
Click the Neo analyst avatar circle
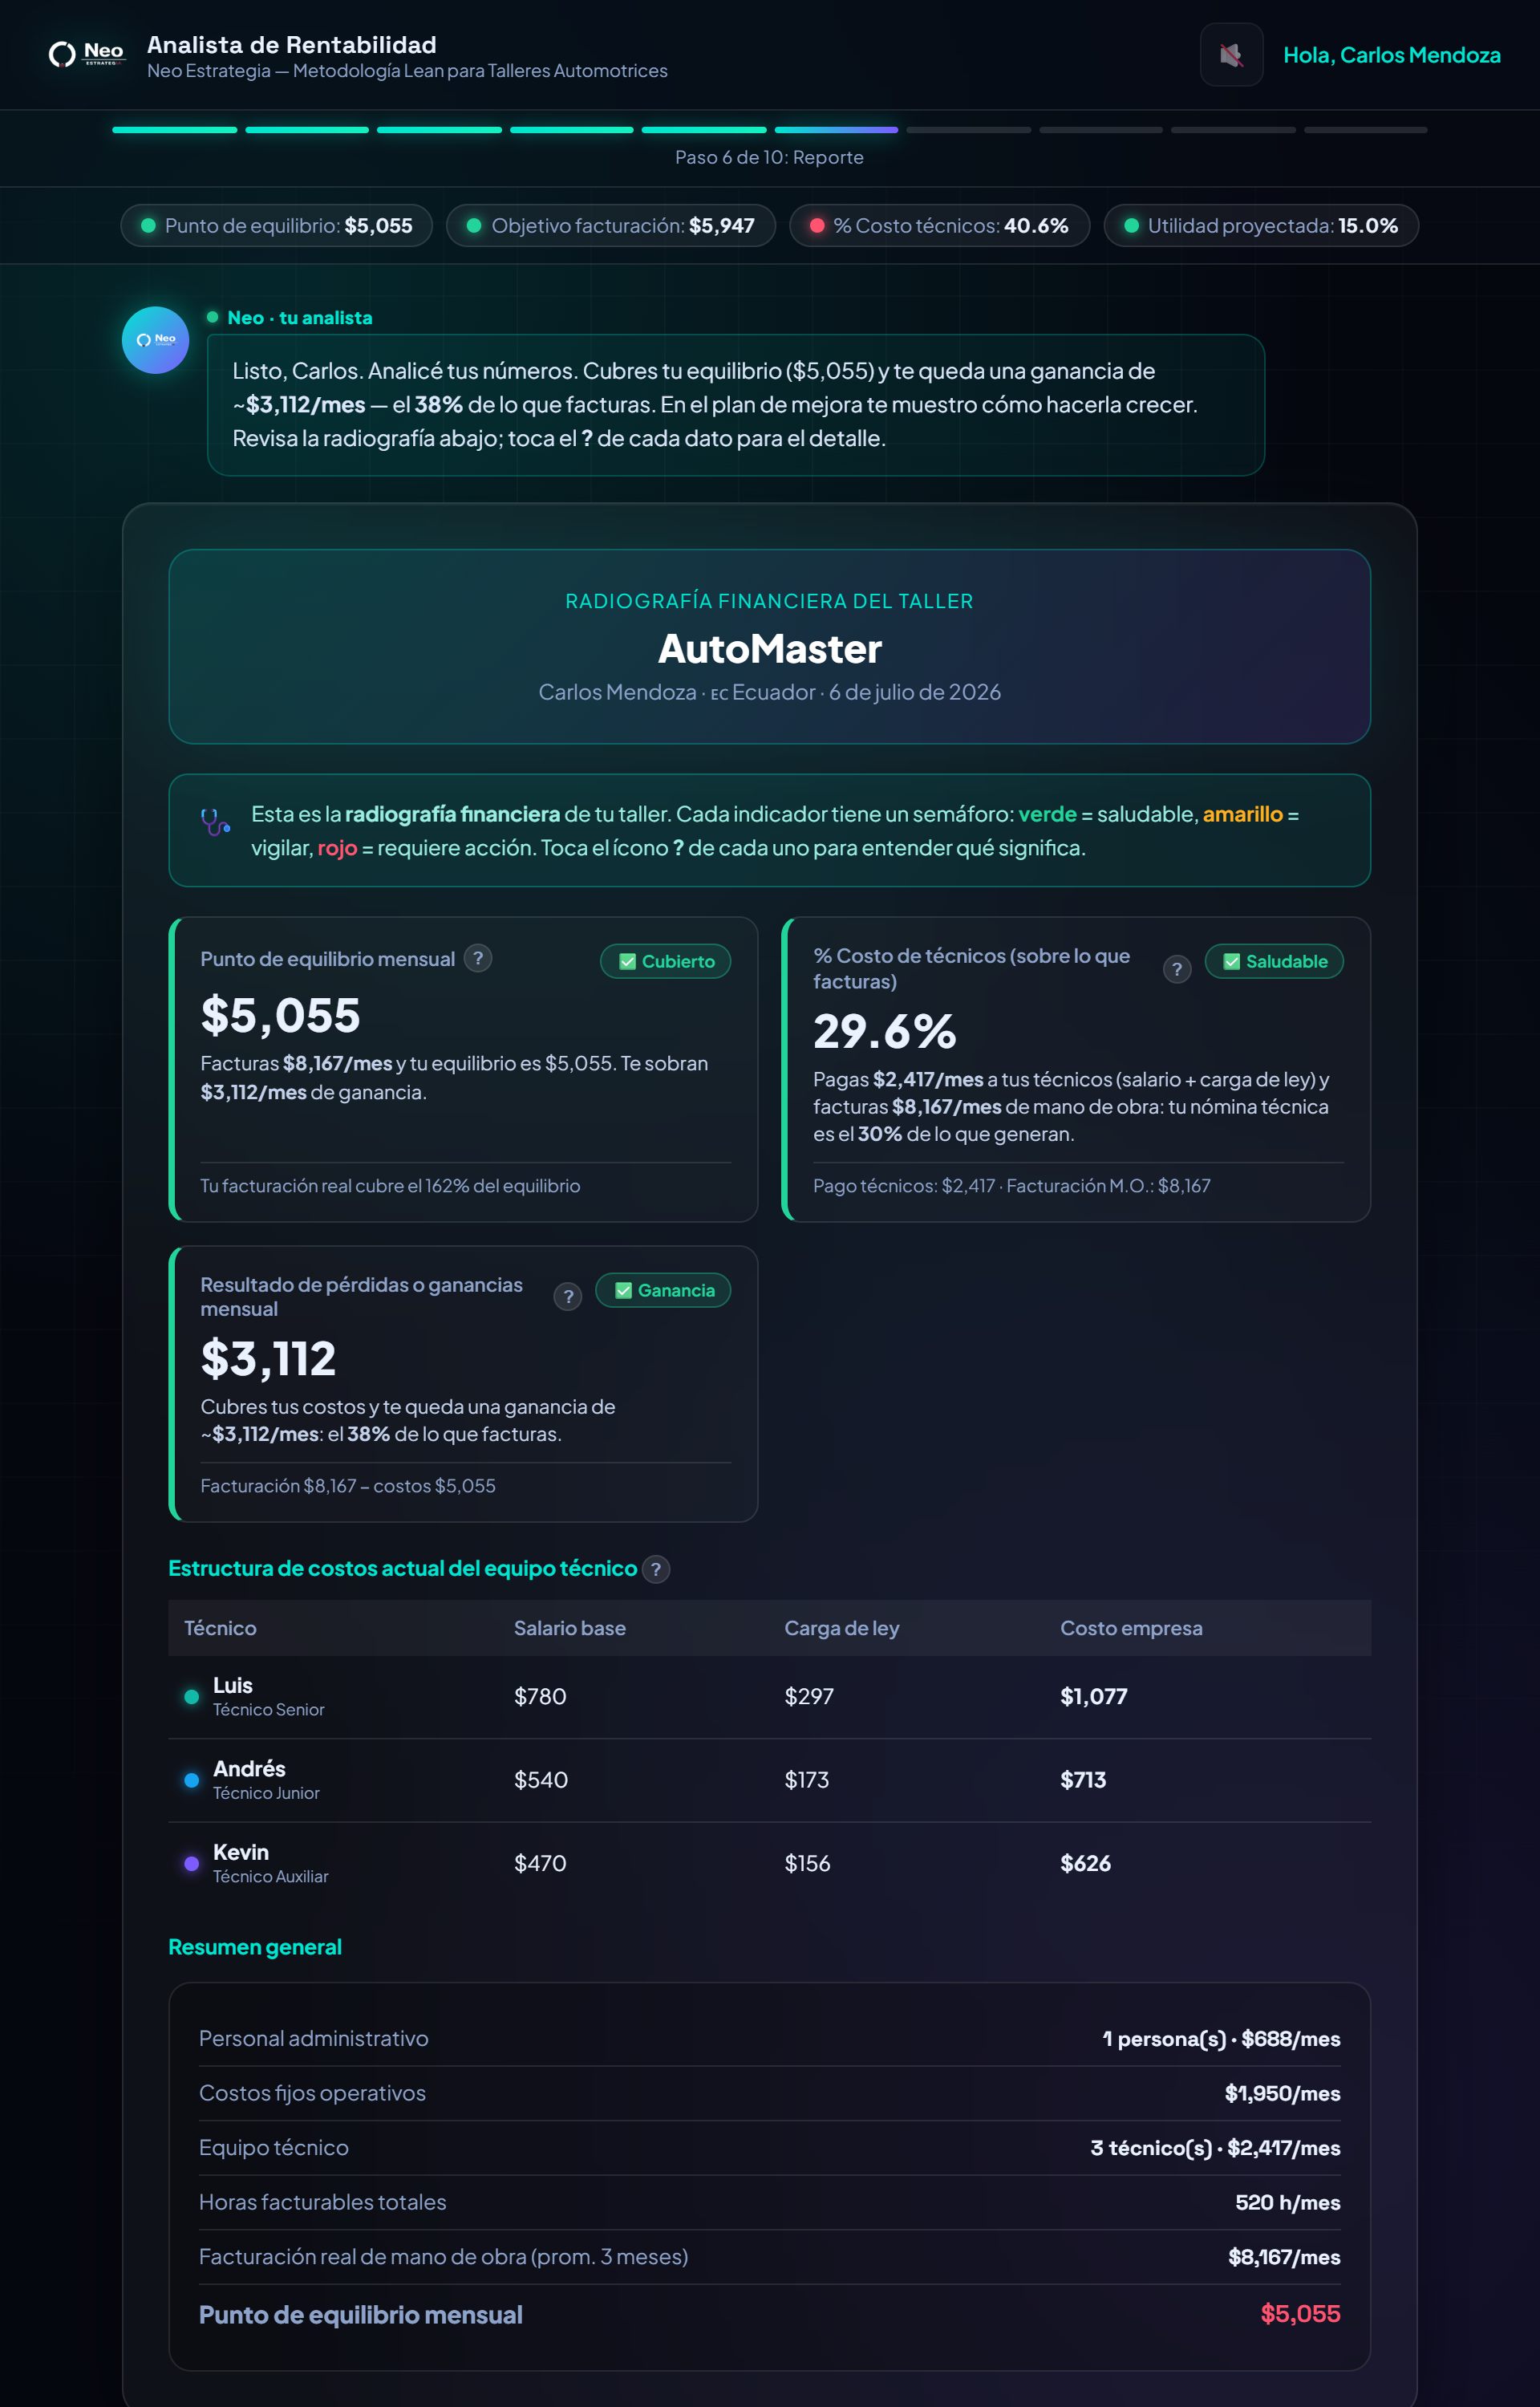(155, 340)
